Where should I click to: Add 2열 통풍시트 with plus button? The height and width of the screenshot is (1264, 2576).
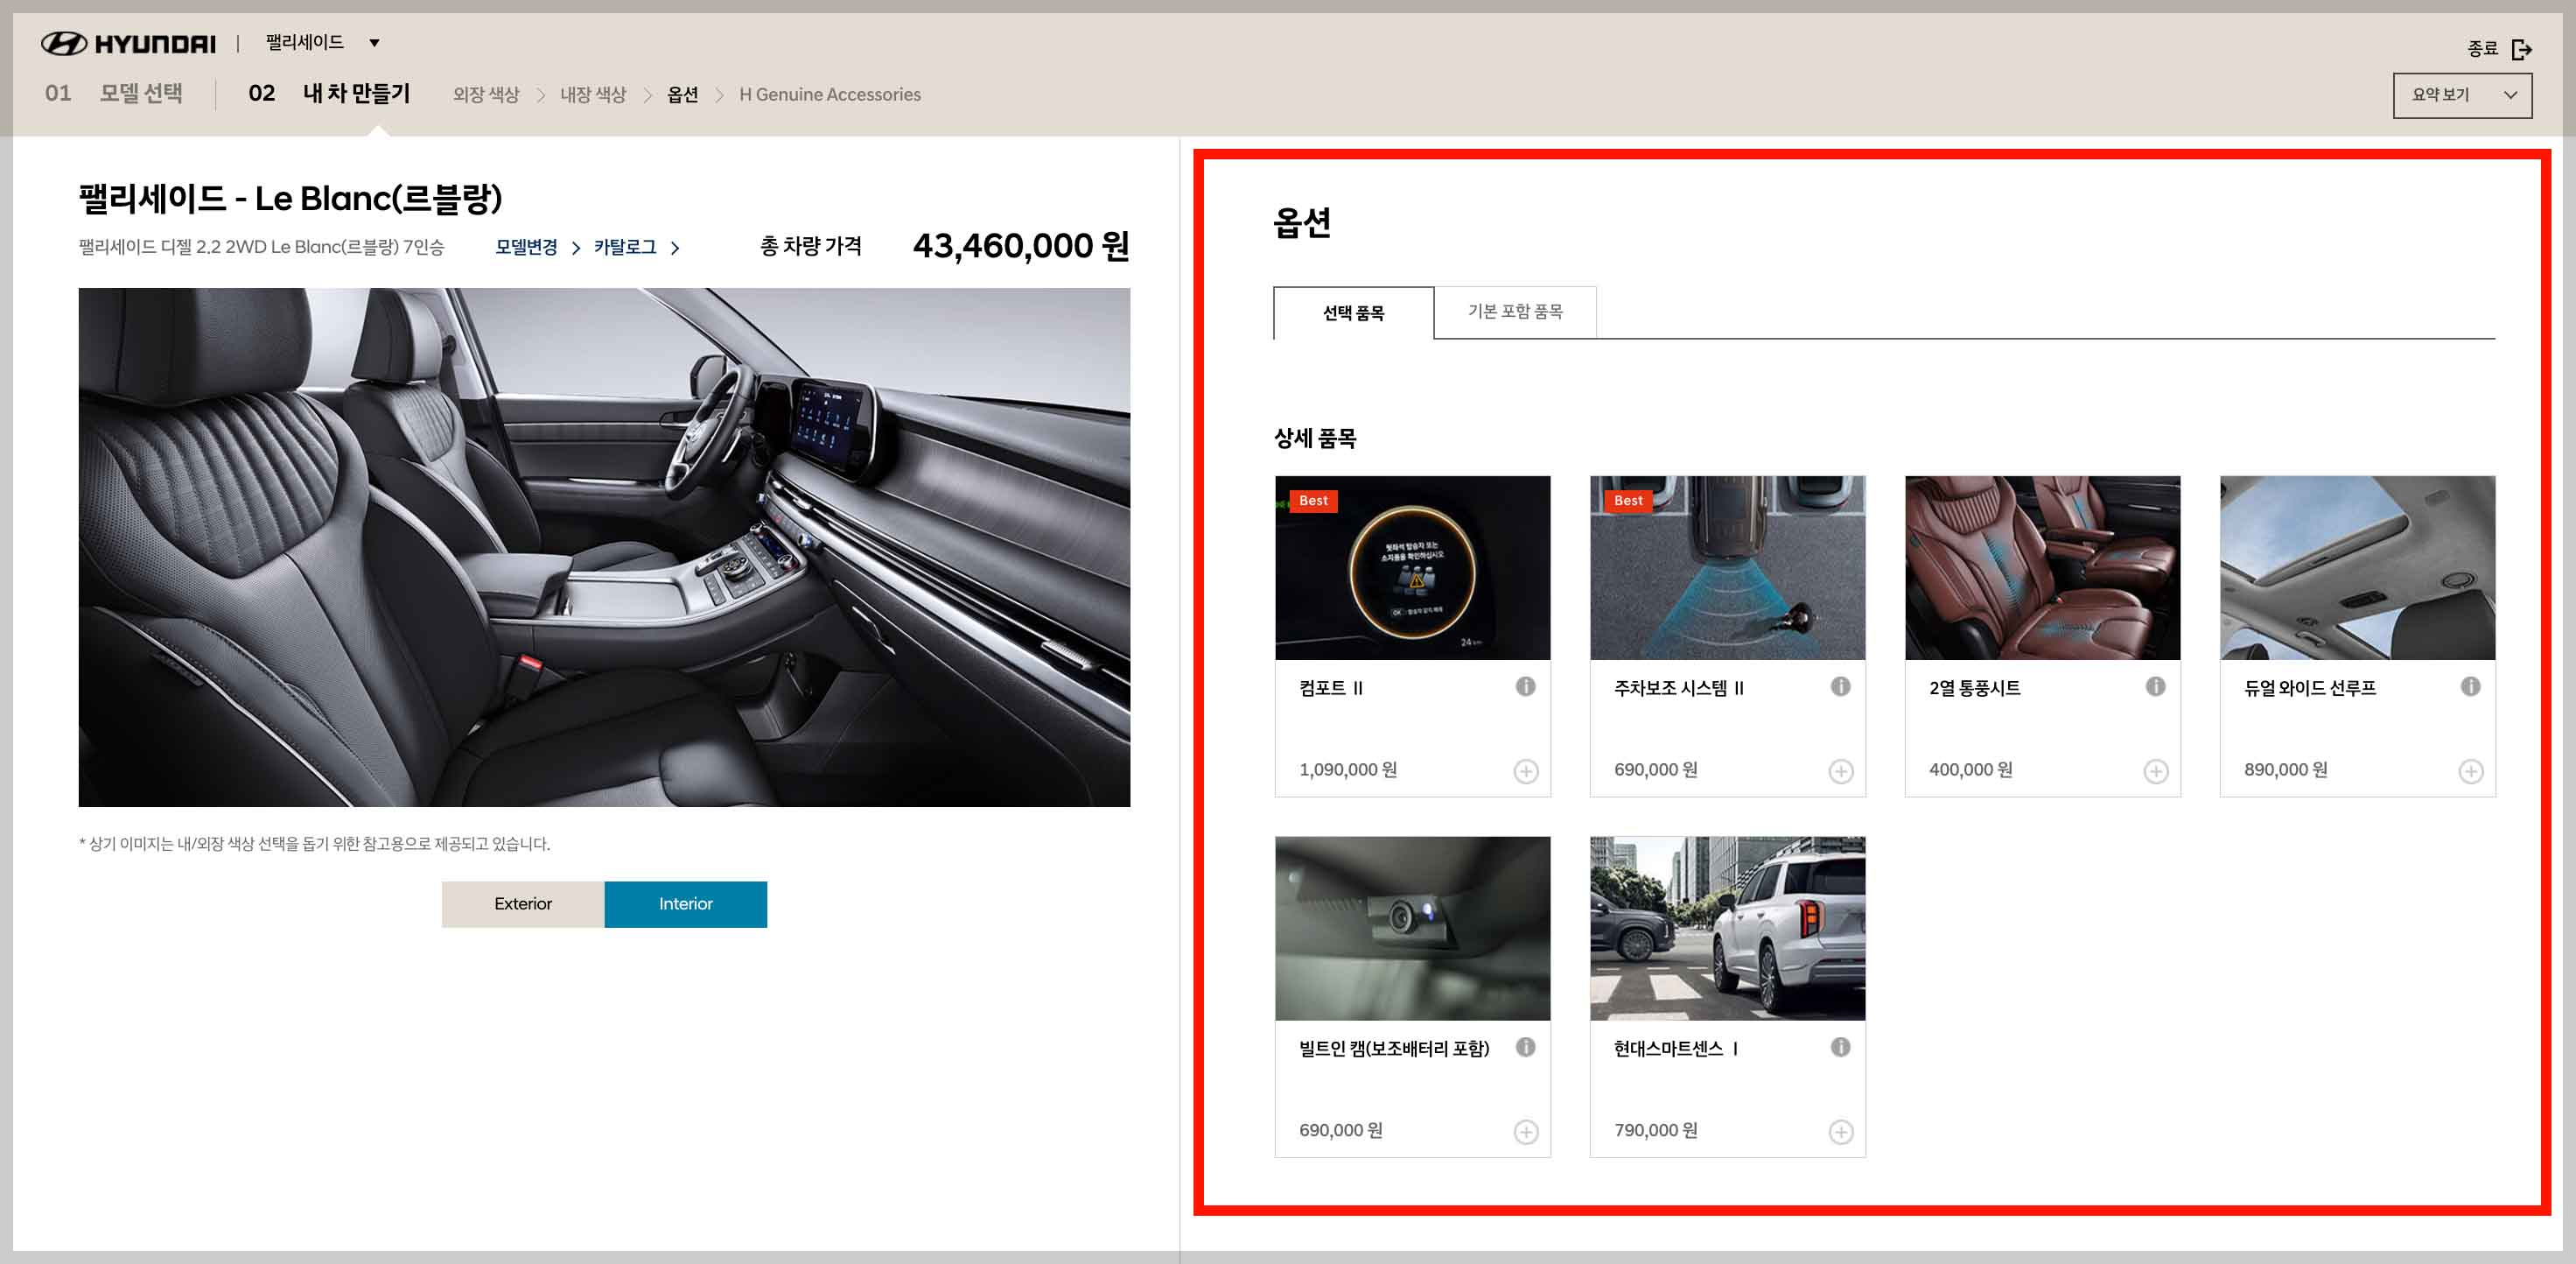pos(2155,771)
